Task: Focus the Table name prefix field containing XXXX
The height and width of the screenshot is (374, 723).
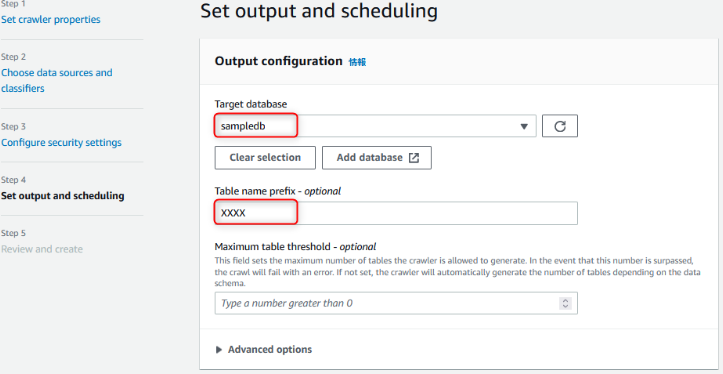Action: (396, 213)
